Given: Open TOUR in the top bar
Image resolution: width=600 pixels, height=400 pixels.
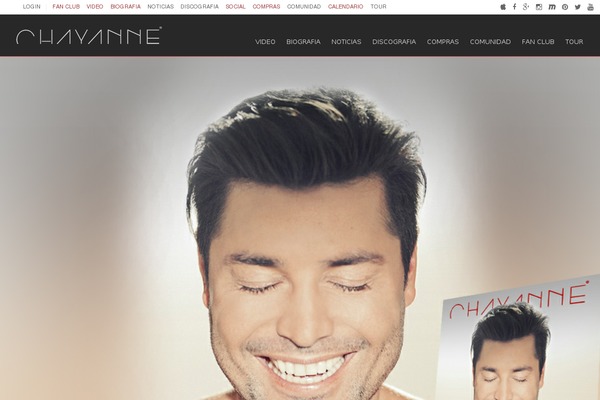Looking at the screenshot, I should [378, 7].
